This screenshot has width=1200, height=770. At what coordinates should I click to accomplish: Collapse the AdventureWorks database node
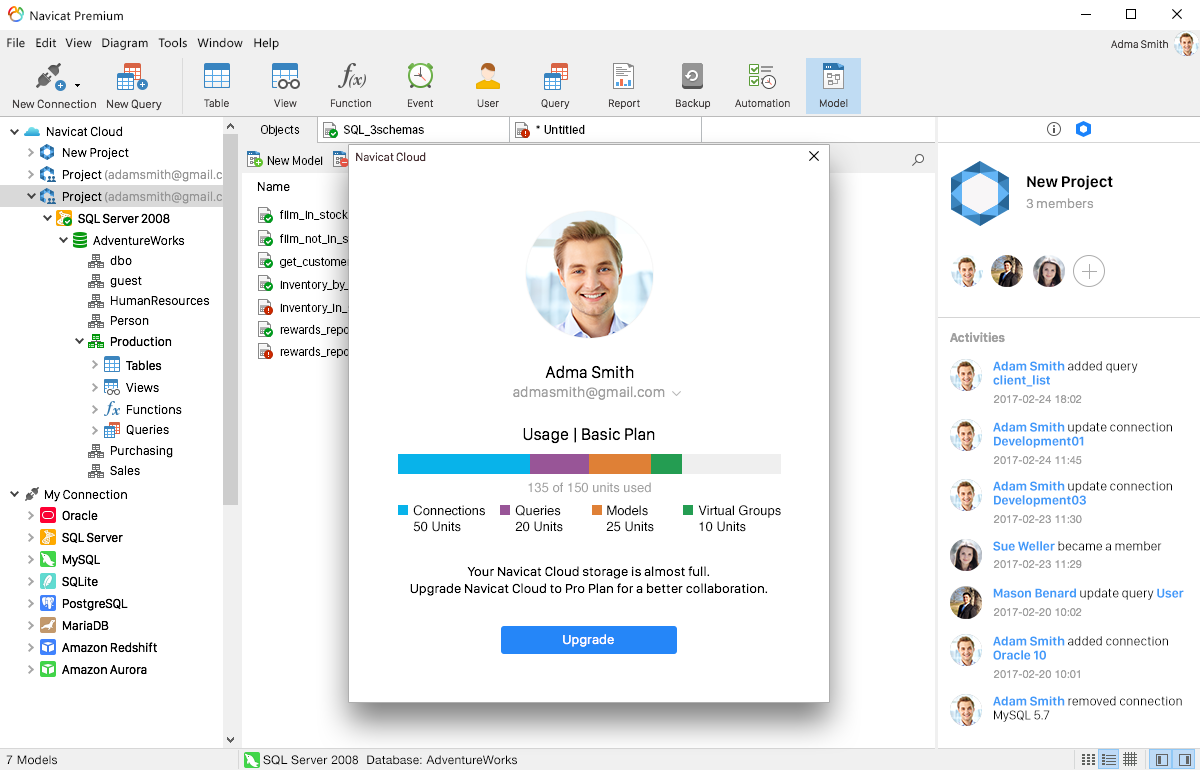pos(63,240)
